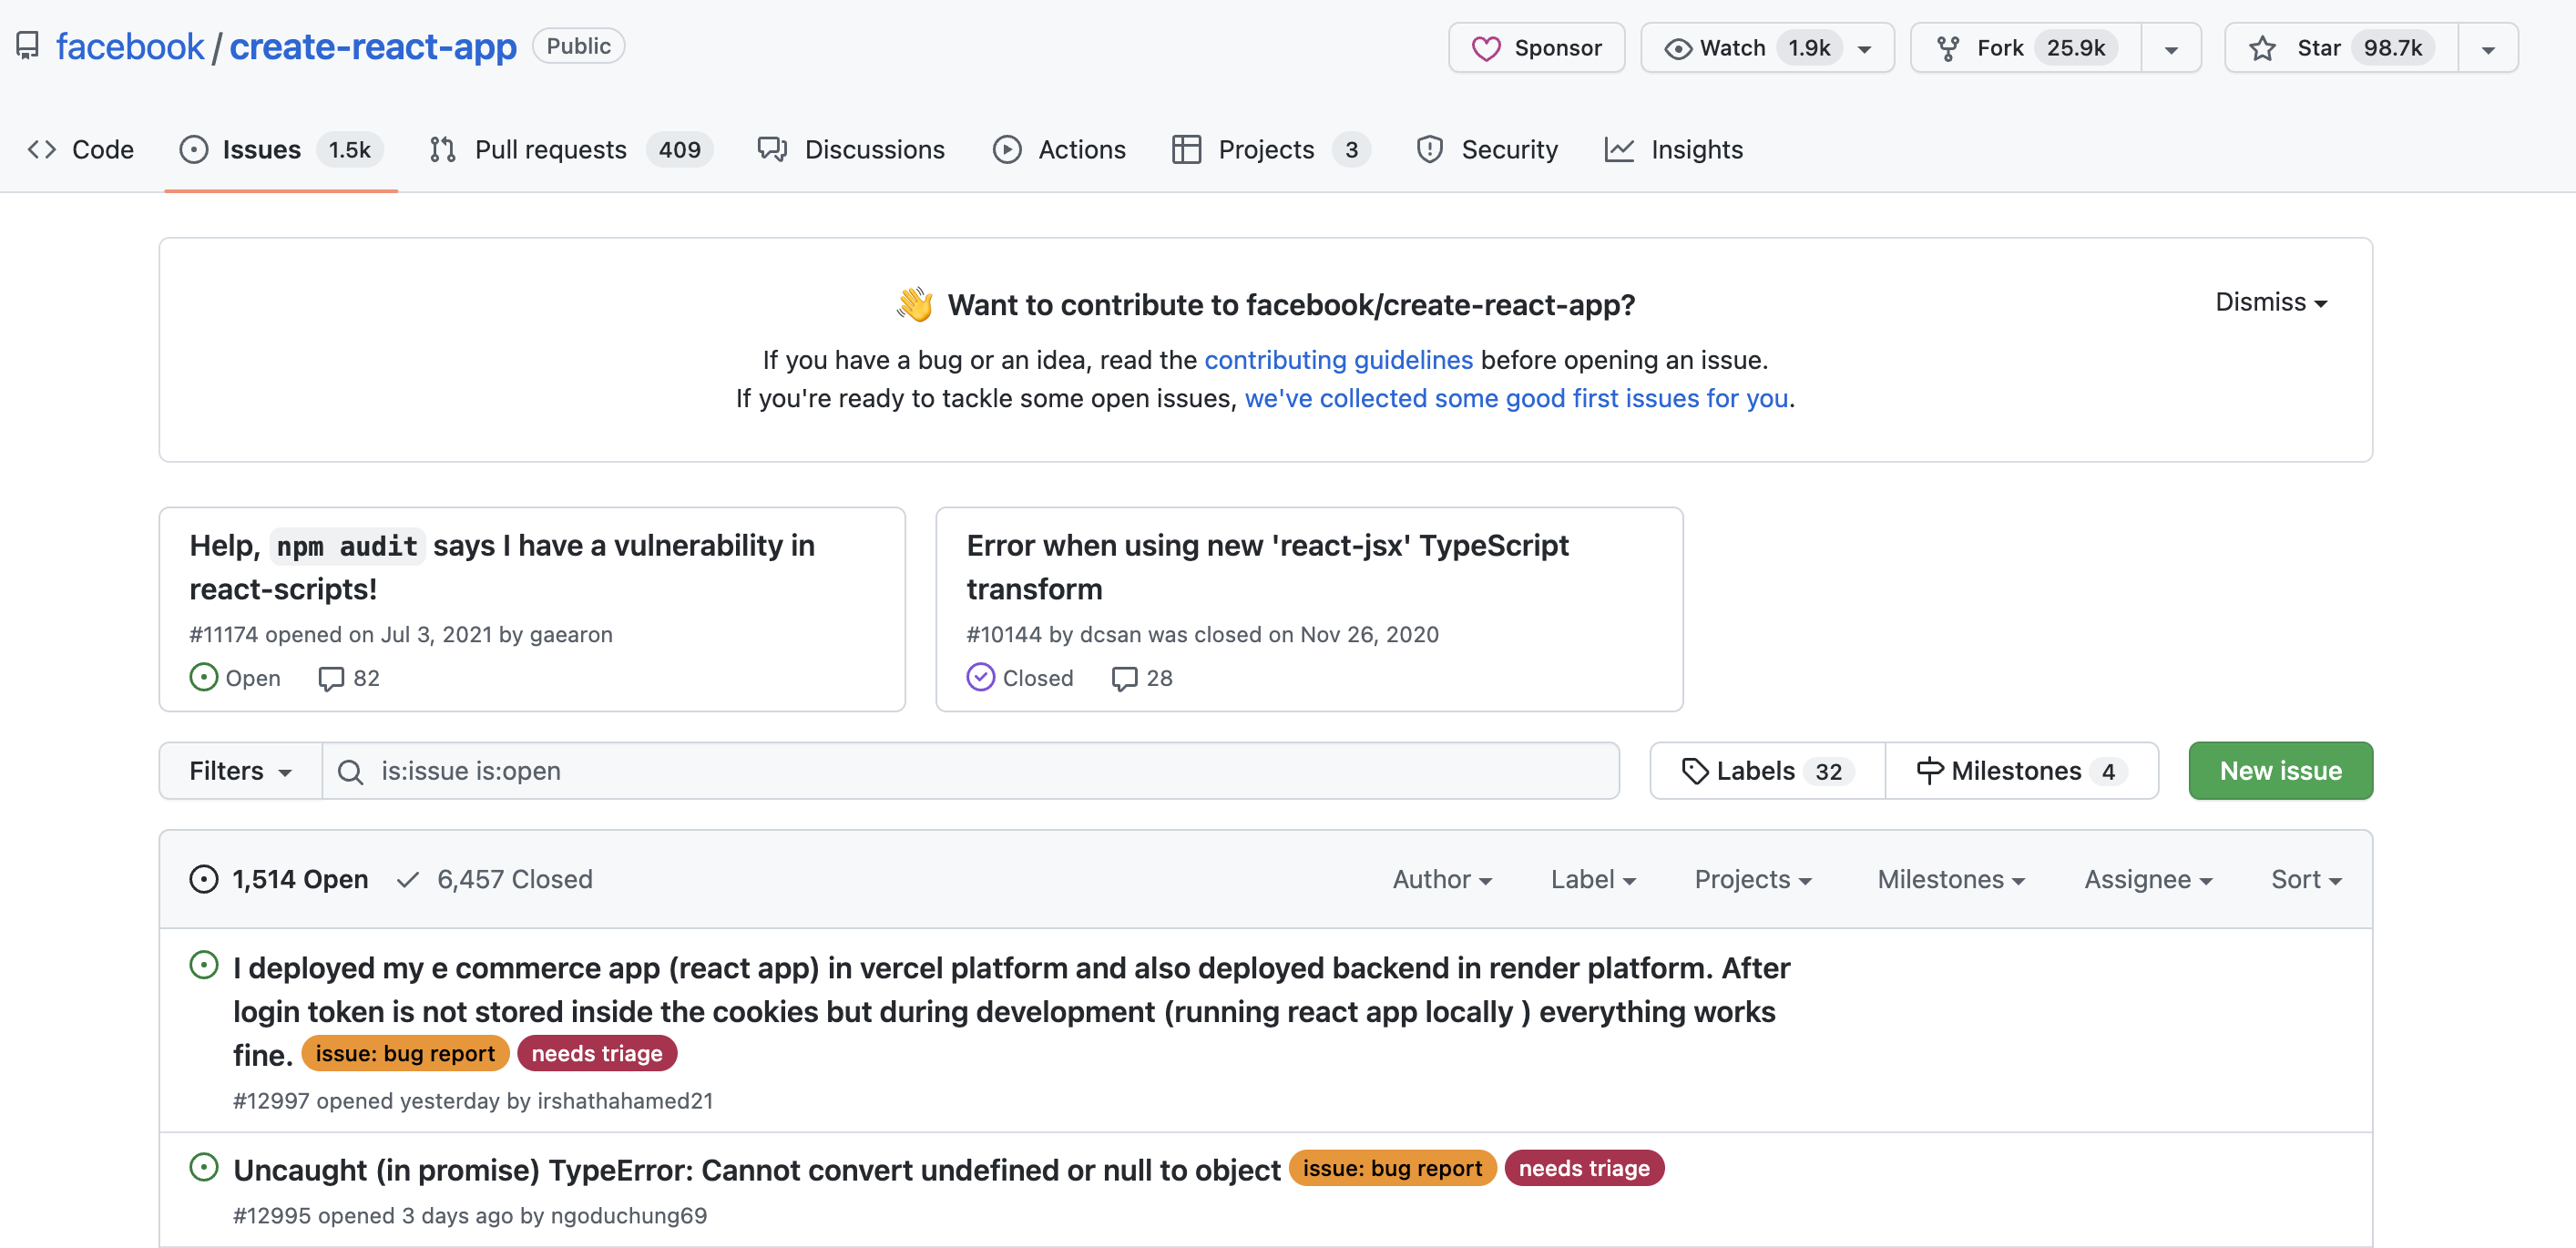The height and width of the screenshot is (1248, 2576).
Task: Open pinned issue about react-jsx TypeScript transform
Action: [x=1267, y=567]
